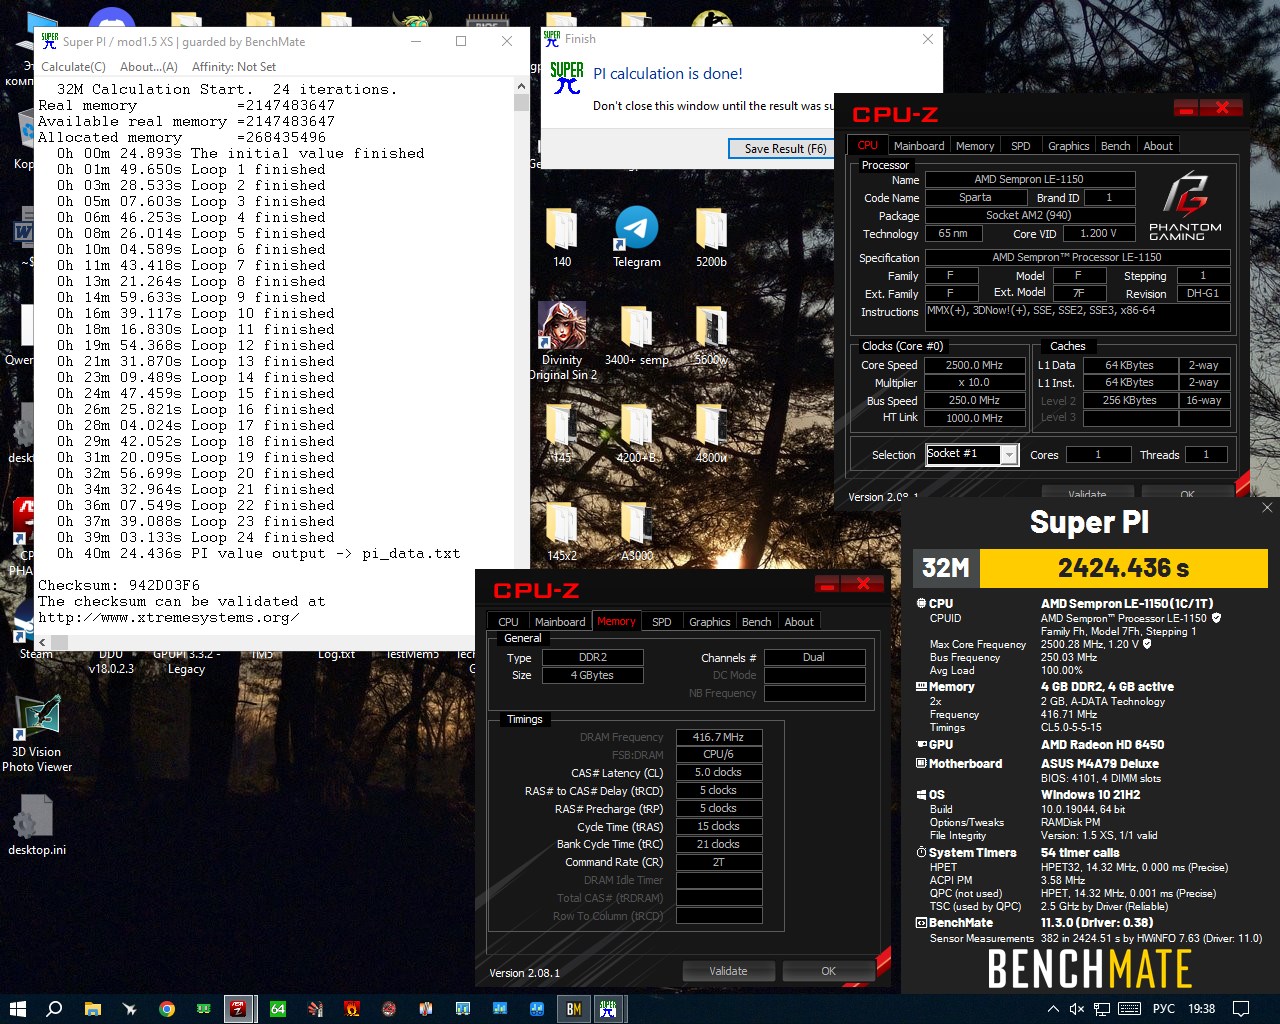Open About tab in upper CPU-Z window

click(1158, 145)
